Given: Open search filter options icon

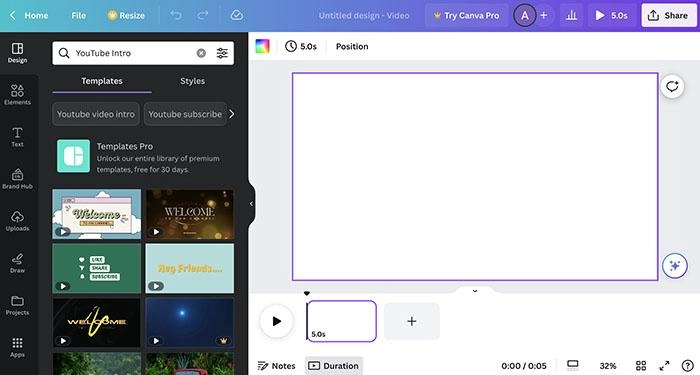Looking at the screenshot, I should click(222, 53).
